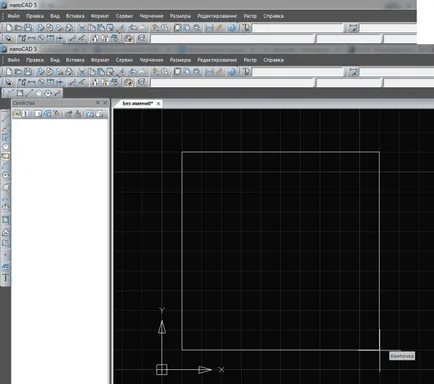Click the bottom-right corner of drawn rectangle
Image resolution: width=434 pixels, height=384 pixels.
click(x=379, y=350)
